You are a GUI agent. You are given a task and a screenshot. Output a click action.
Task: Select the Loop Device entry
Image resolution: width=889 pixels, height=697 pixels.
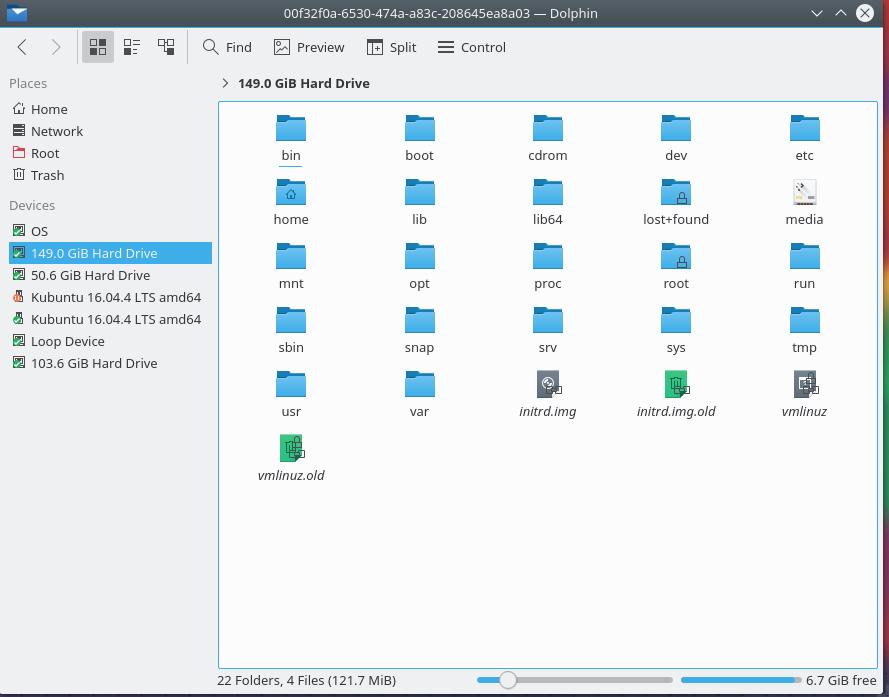pos(67,341)
